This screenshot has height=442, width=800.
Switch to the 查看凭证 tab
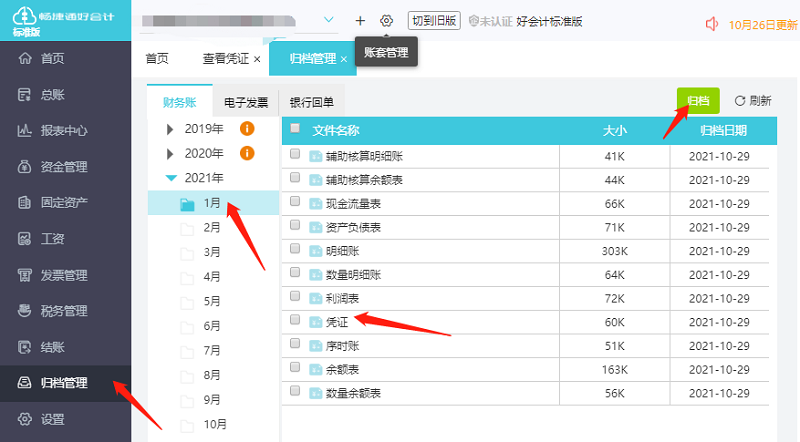(226, 59)
